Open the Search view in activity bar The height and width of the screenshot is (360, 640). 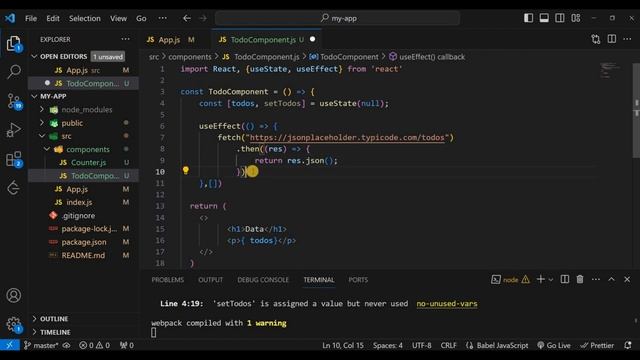(x=13, y=72)
